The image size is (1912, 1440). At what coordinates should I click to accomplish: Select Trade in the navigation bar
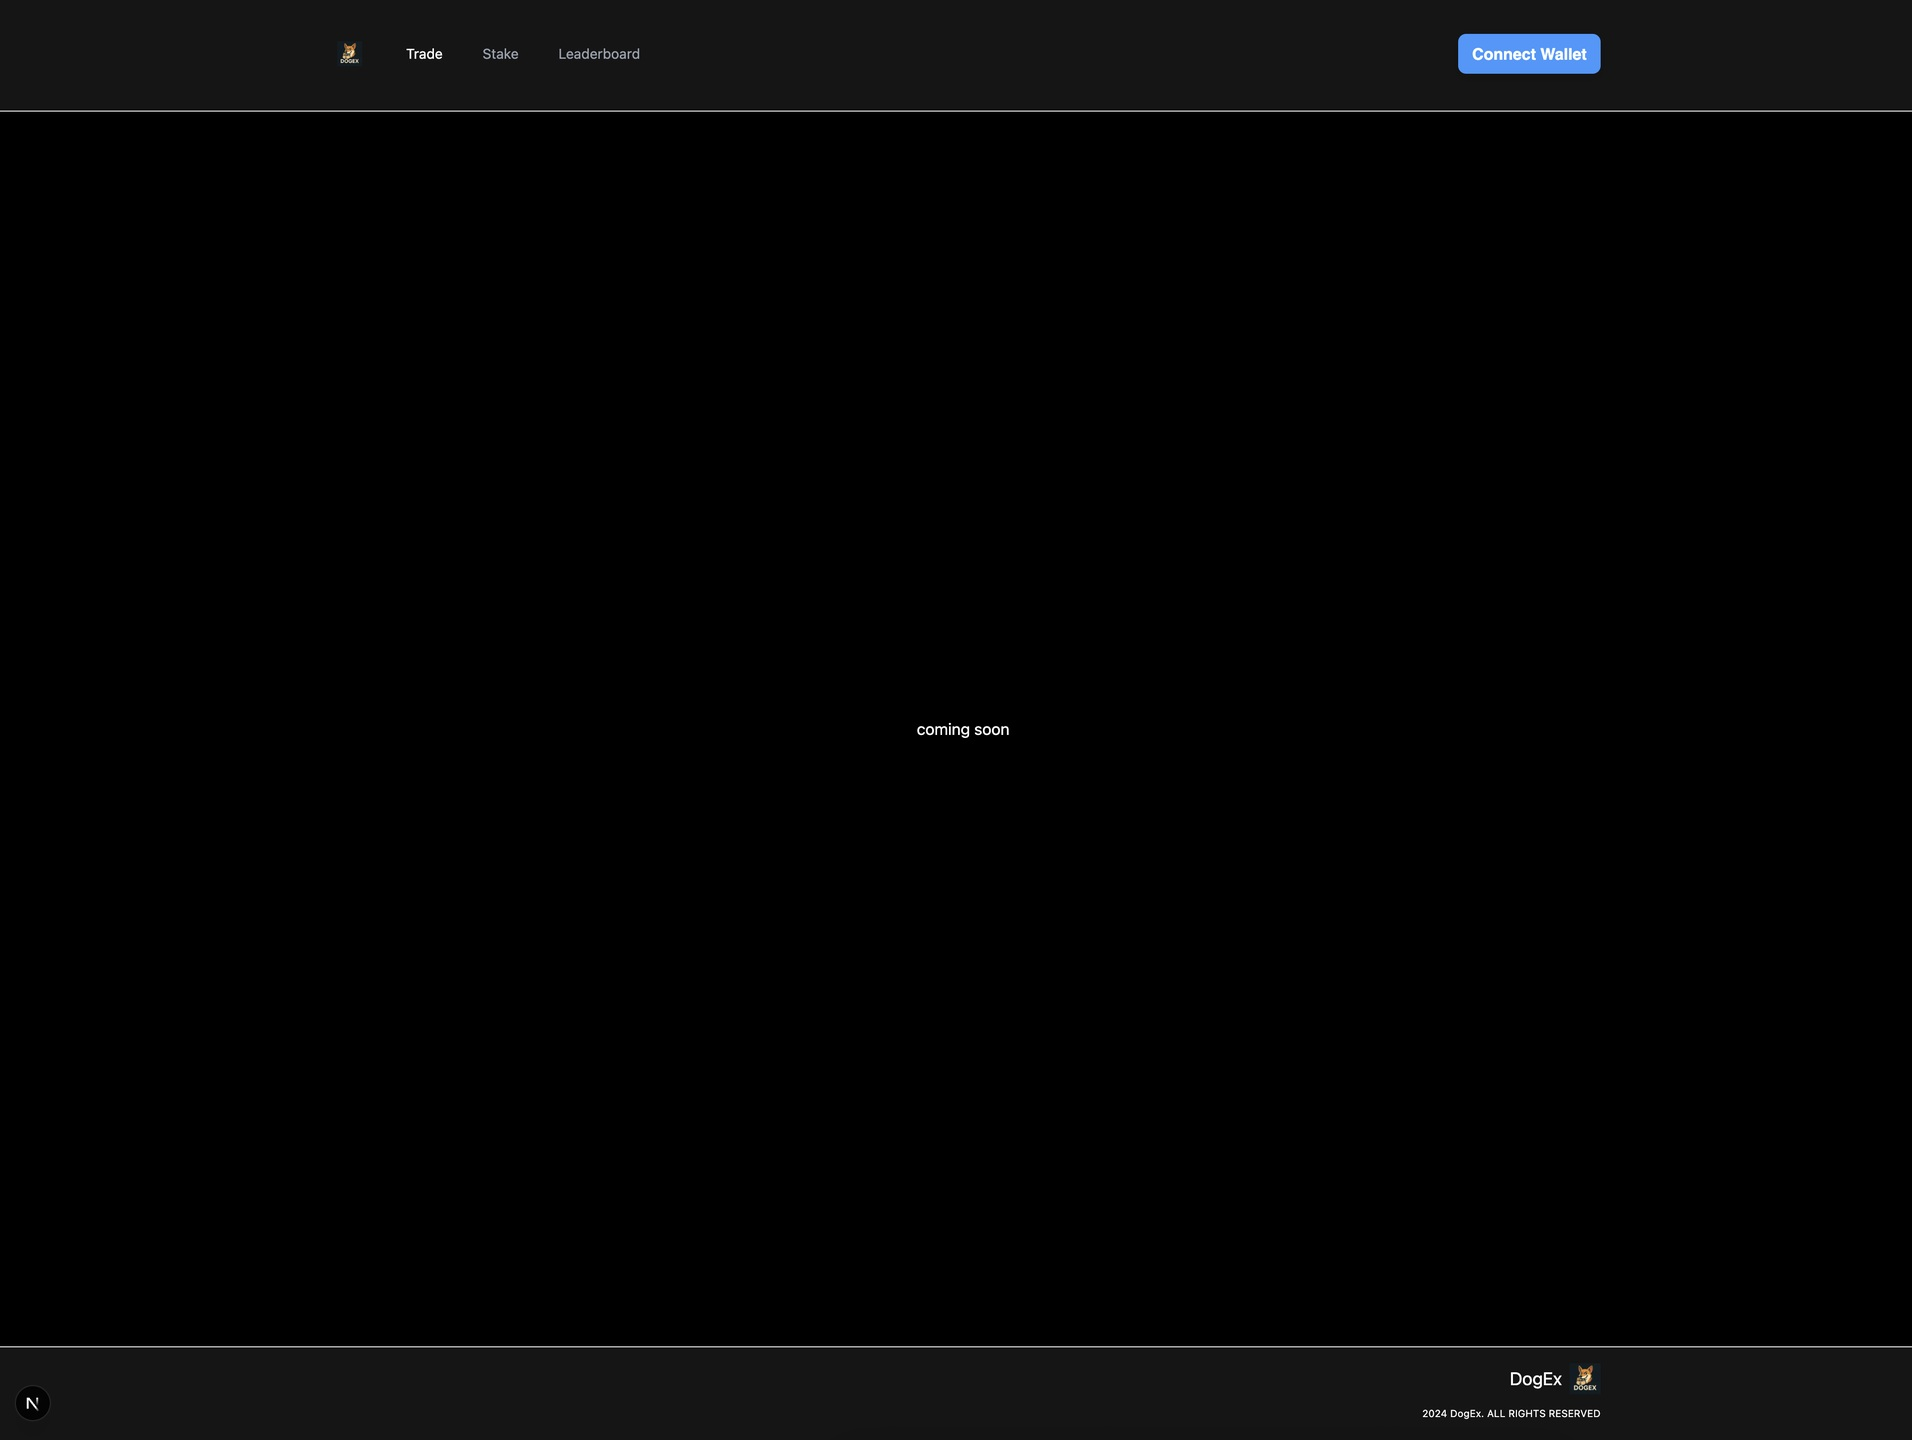(424, 54)
